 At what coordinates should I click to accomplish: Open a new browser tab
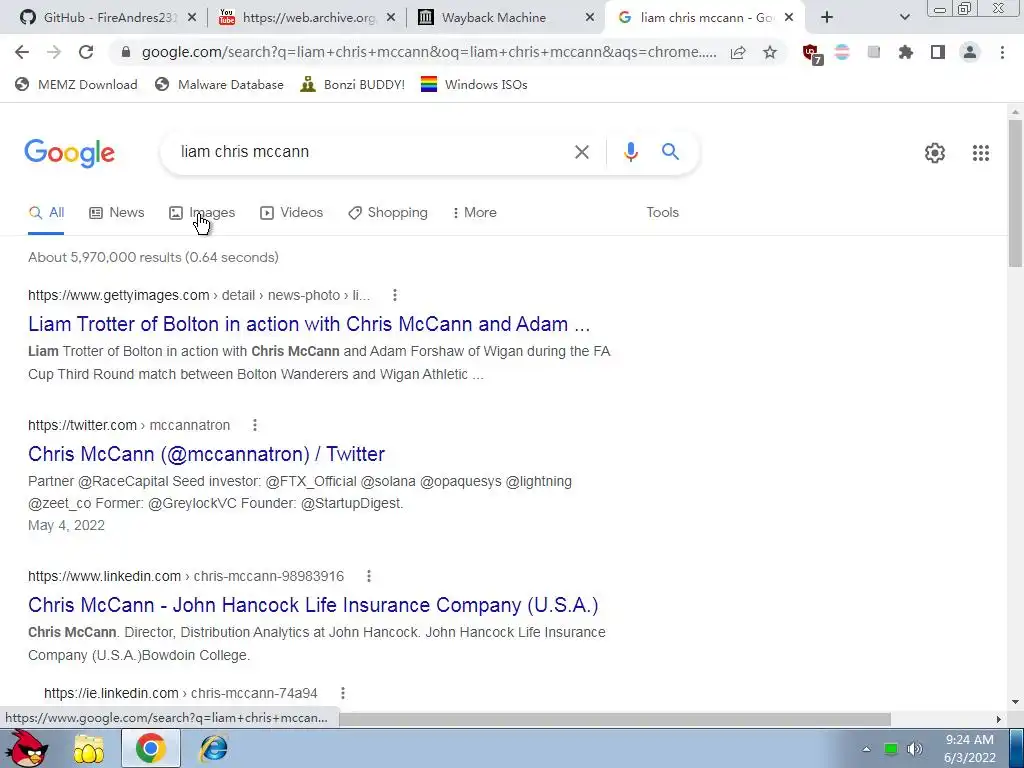pyautogui.click(x=827, y=18)
